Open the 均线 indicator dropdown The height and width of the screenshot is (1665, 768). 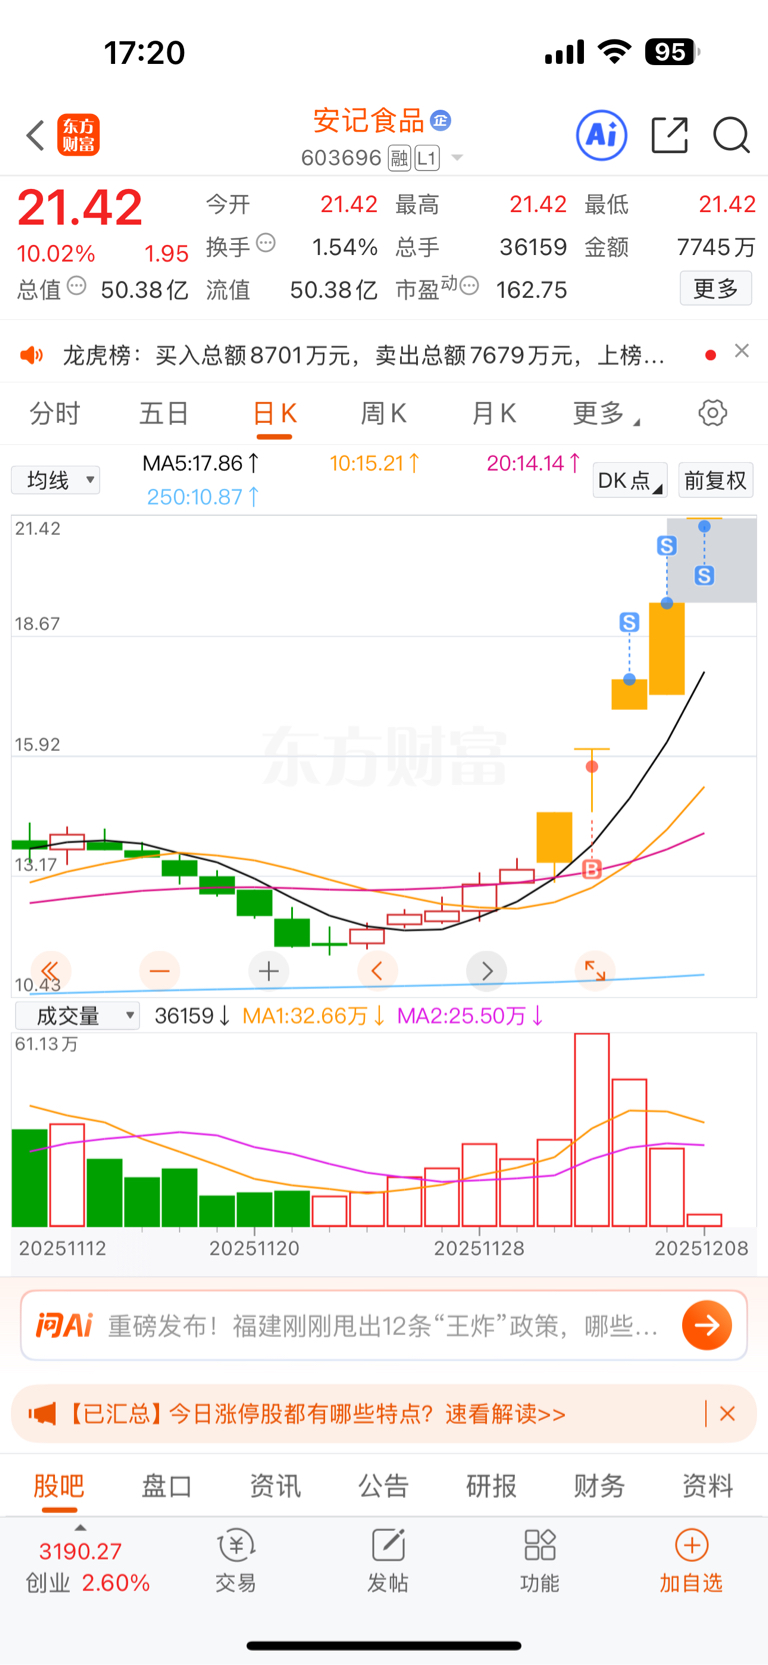coord(56,480)
